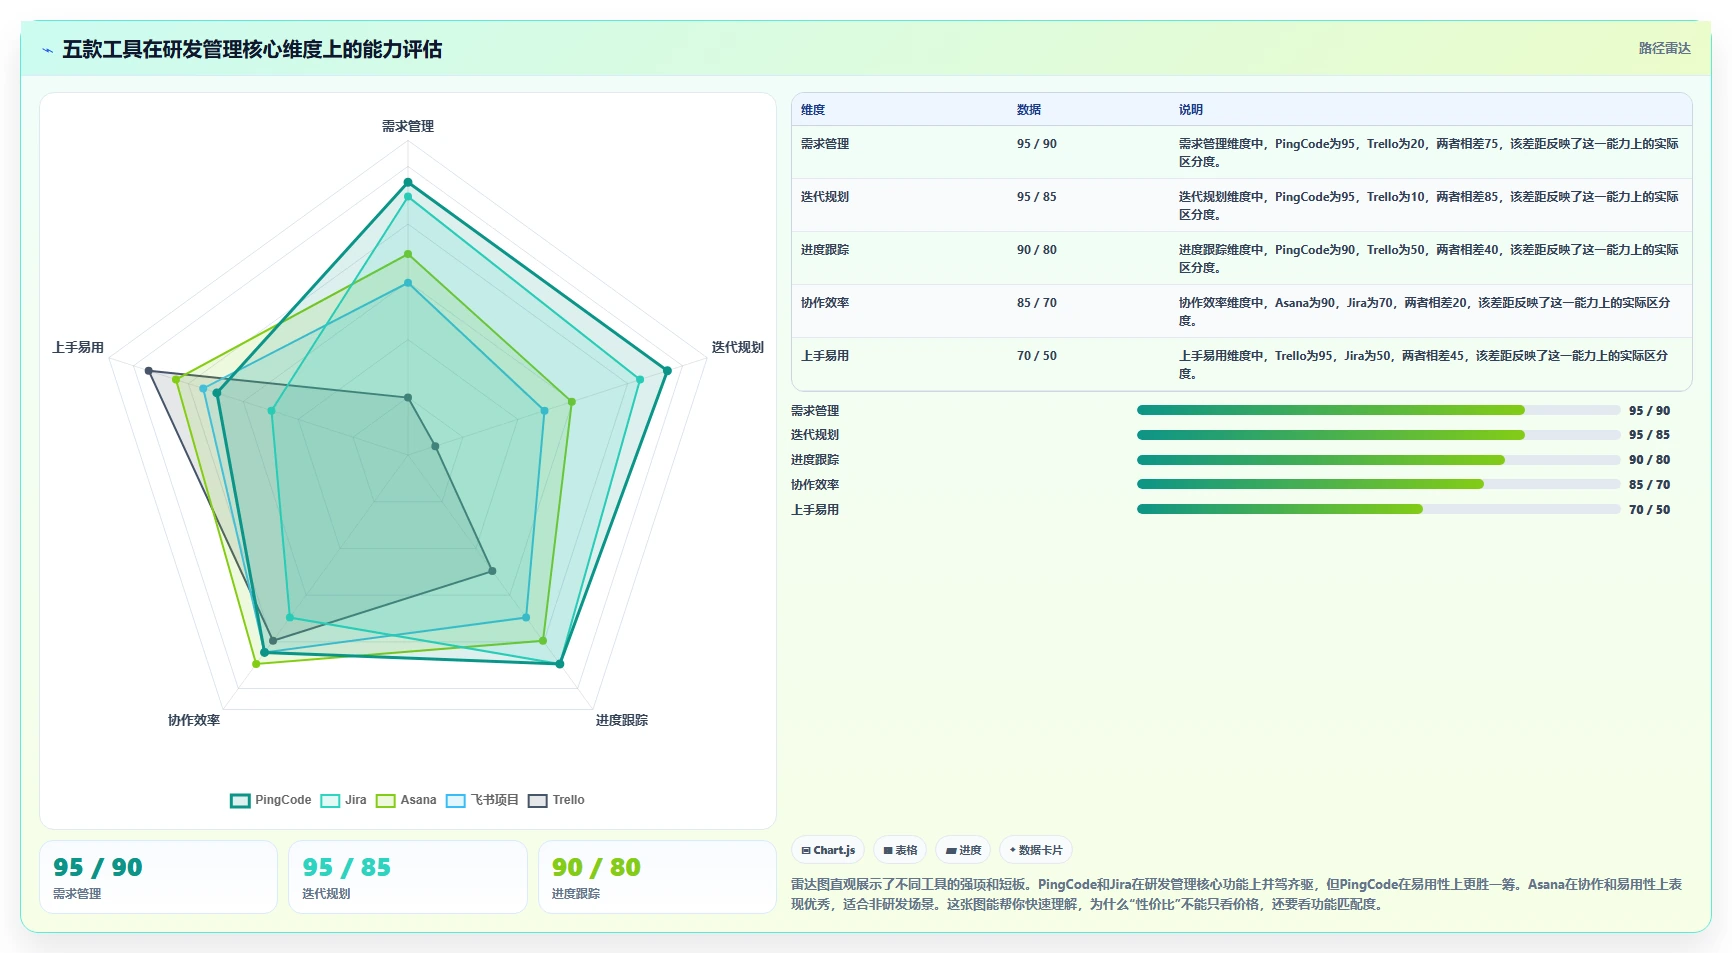1732x953 pixels.
Task: Click the 70 / 50 value in the table
Action: point(1037,356)
